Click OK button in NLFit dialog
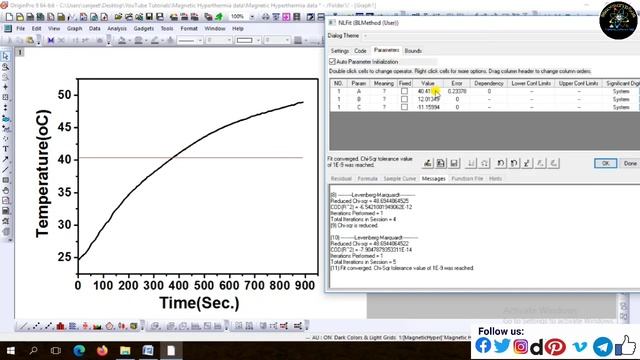 click(x=605, y=163)
